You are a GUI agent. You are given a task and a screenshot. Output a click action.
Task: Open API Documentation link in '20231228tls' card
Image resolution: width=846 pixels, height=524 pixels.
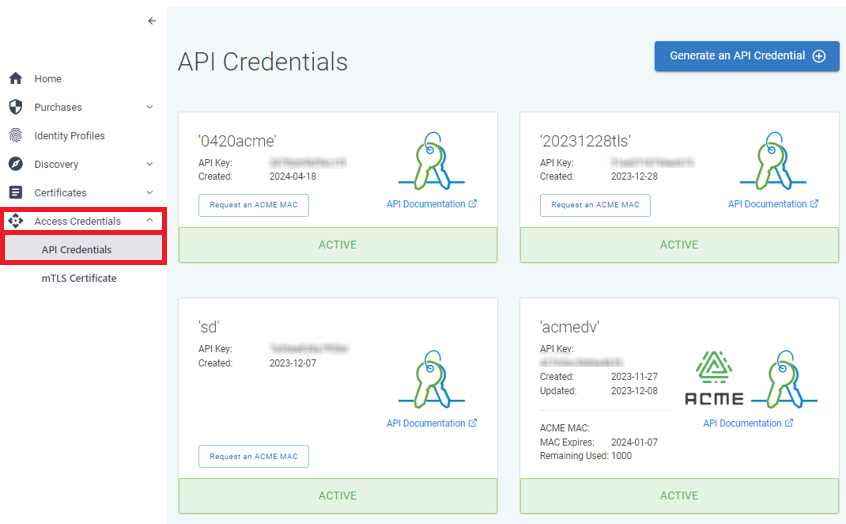click(x=772, y=204)
